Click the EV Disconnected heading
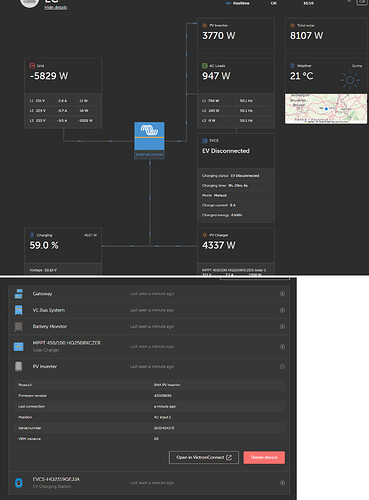 coord(226,151)
